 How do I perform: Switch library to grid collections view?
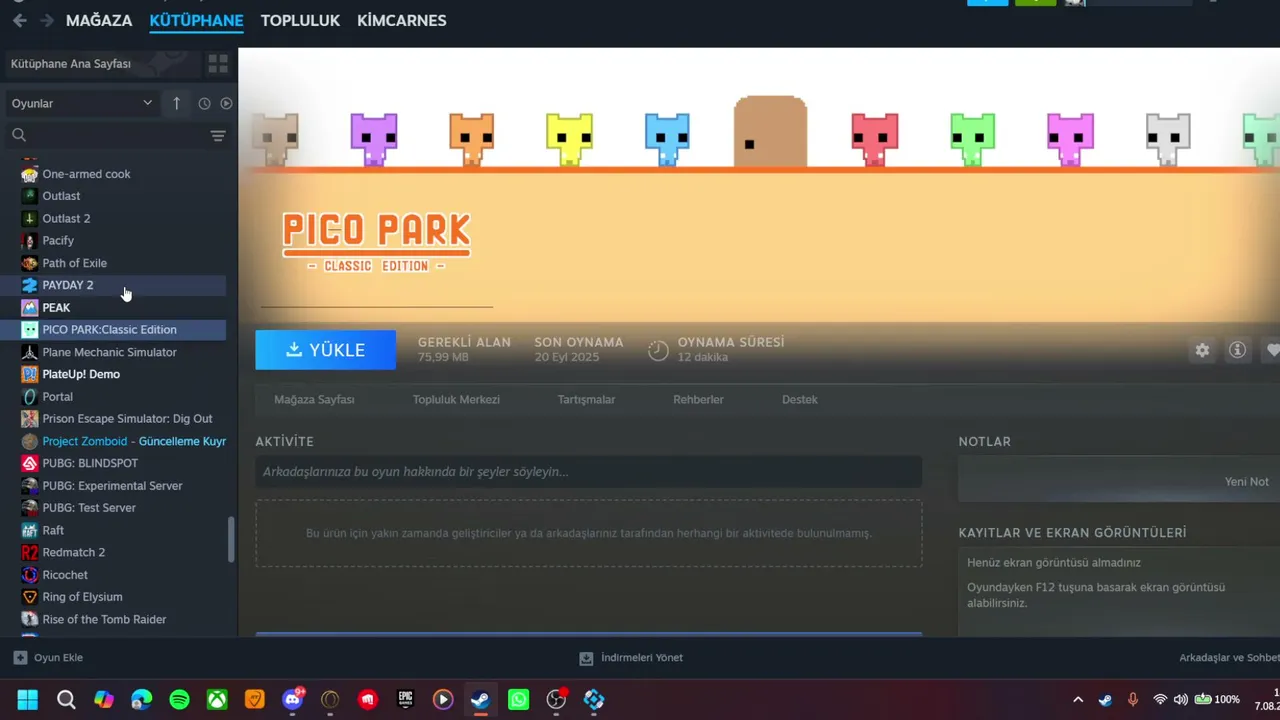(218, 64)
